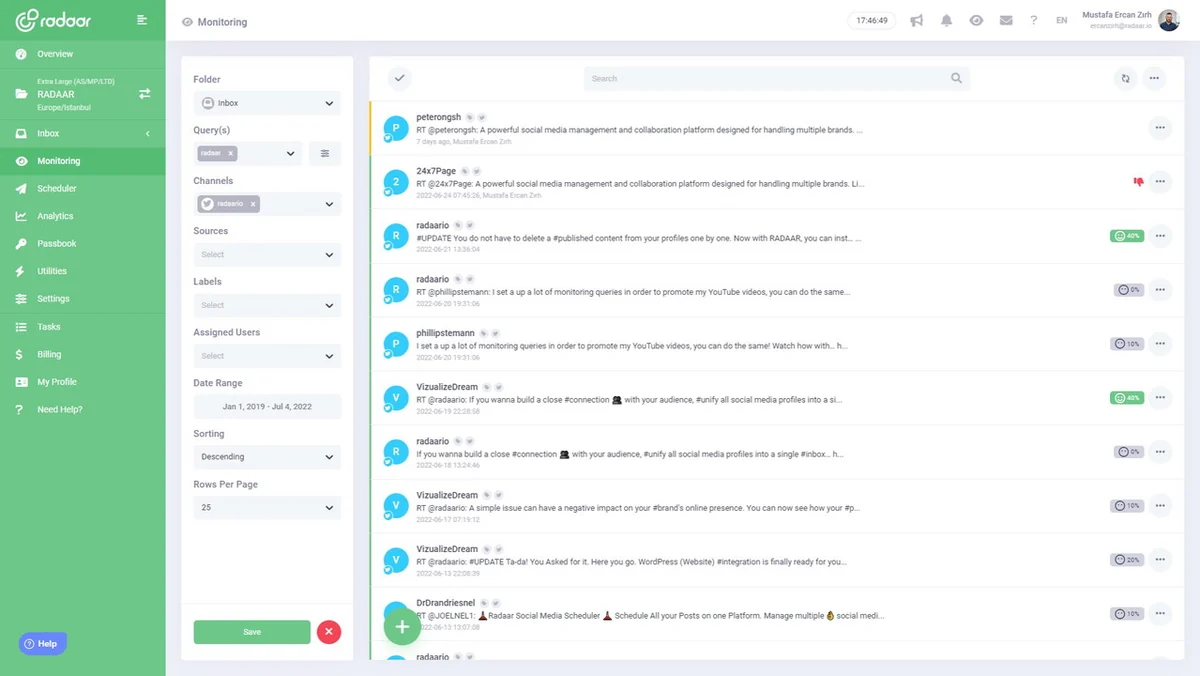1200x676 pixels.
Task: Open the Sorting Descending dropdown
Action: (x=267, y=457)
